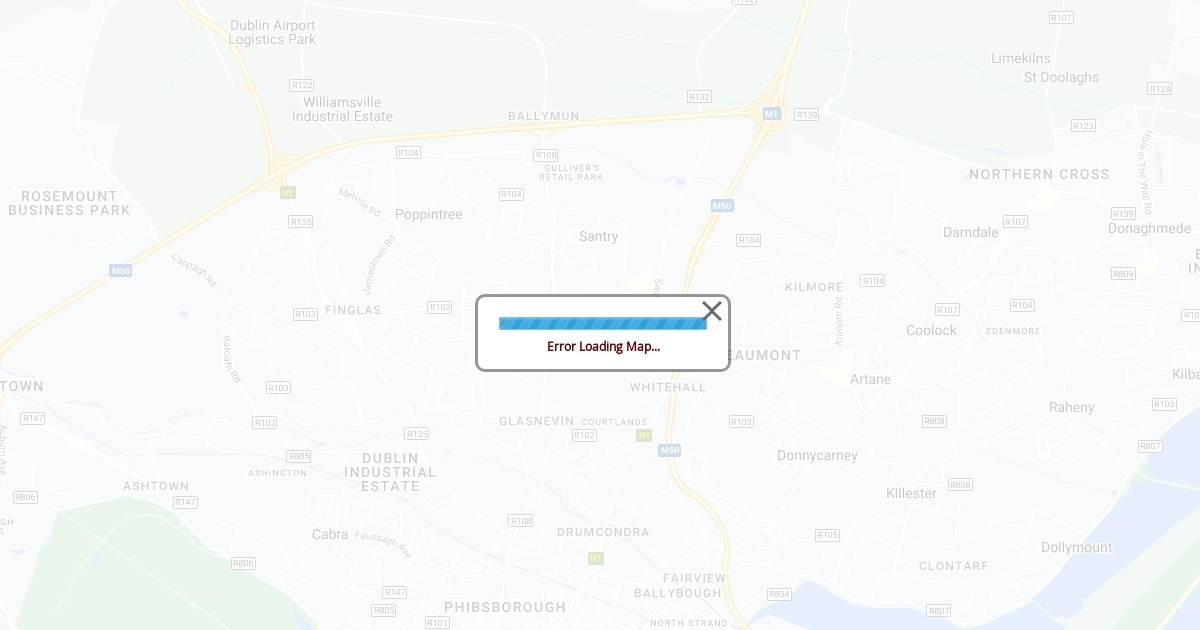
Task: Select the R809 road marker
Action: (x=1123, y=273)
